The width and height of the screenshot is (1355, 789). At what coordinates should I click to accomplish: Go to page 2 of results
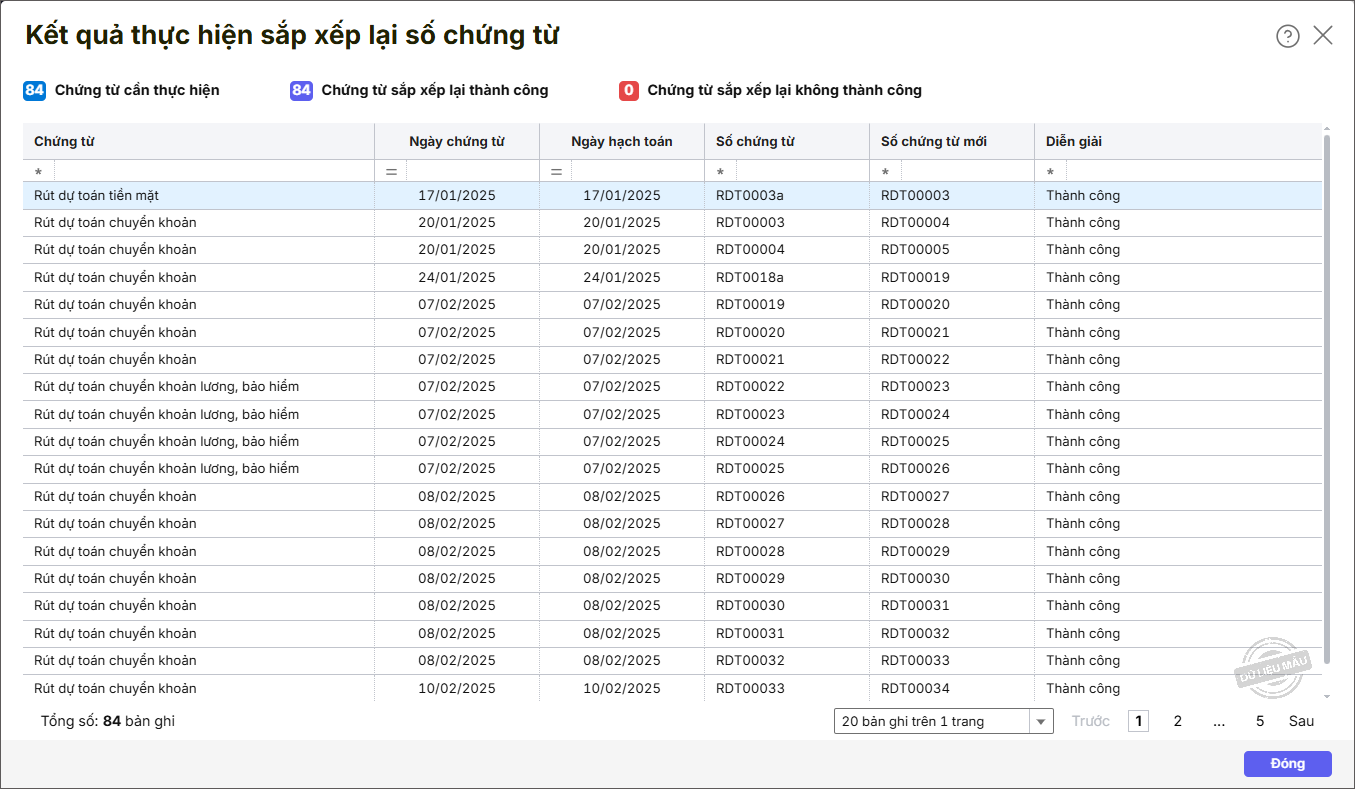[1178, 721]
